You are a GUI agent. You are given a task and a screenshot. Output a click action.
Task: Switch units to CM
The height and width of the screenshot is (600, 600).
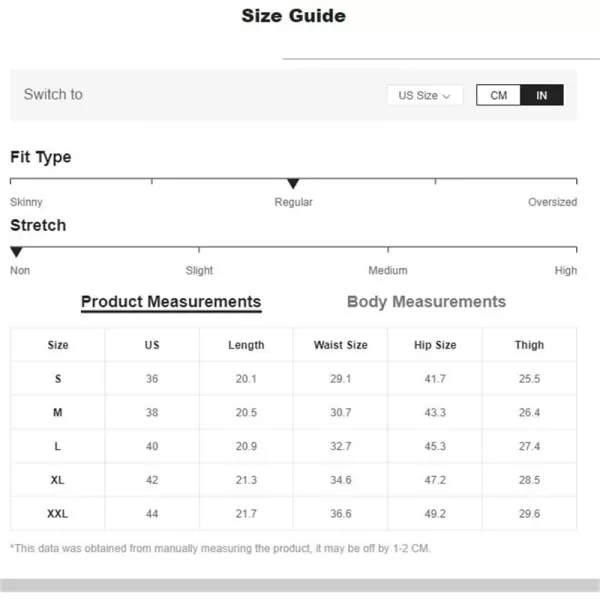pos(498,95)
